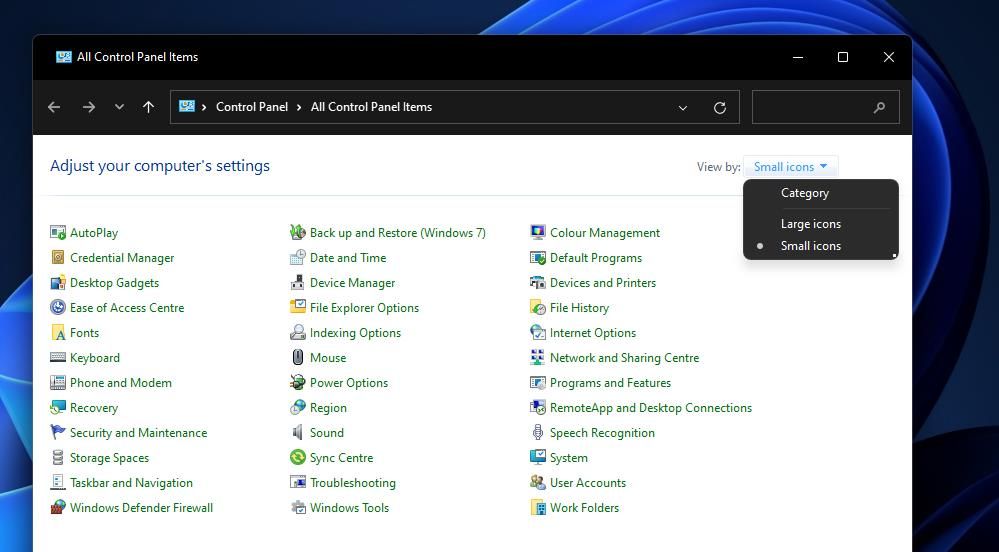Click the Credential Manager safe icon
The height and width of the screenshot is (552, 999).
58,258
